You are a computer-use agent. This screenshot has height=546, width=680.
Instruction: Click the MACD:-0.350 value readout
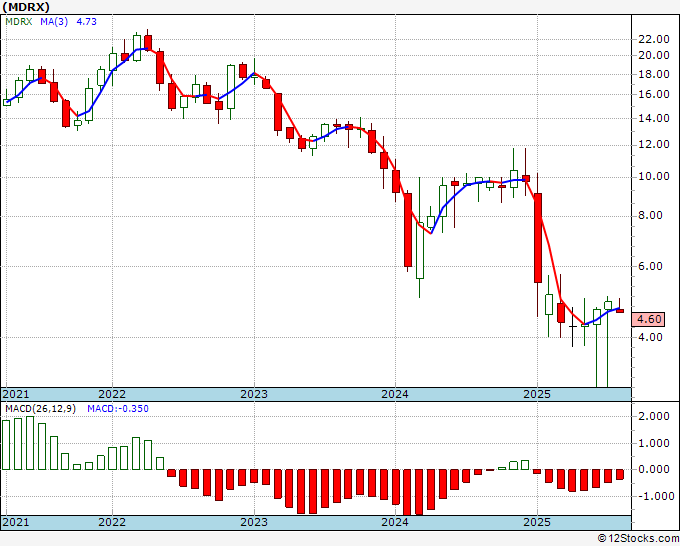118,409
